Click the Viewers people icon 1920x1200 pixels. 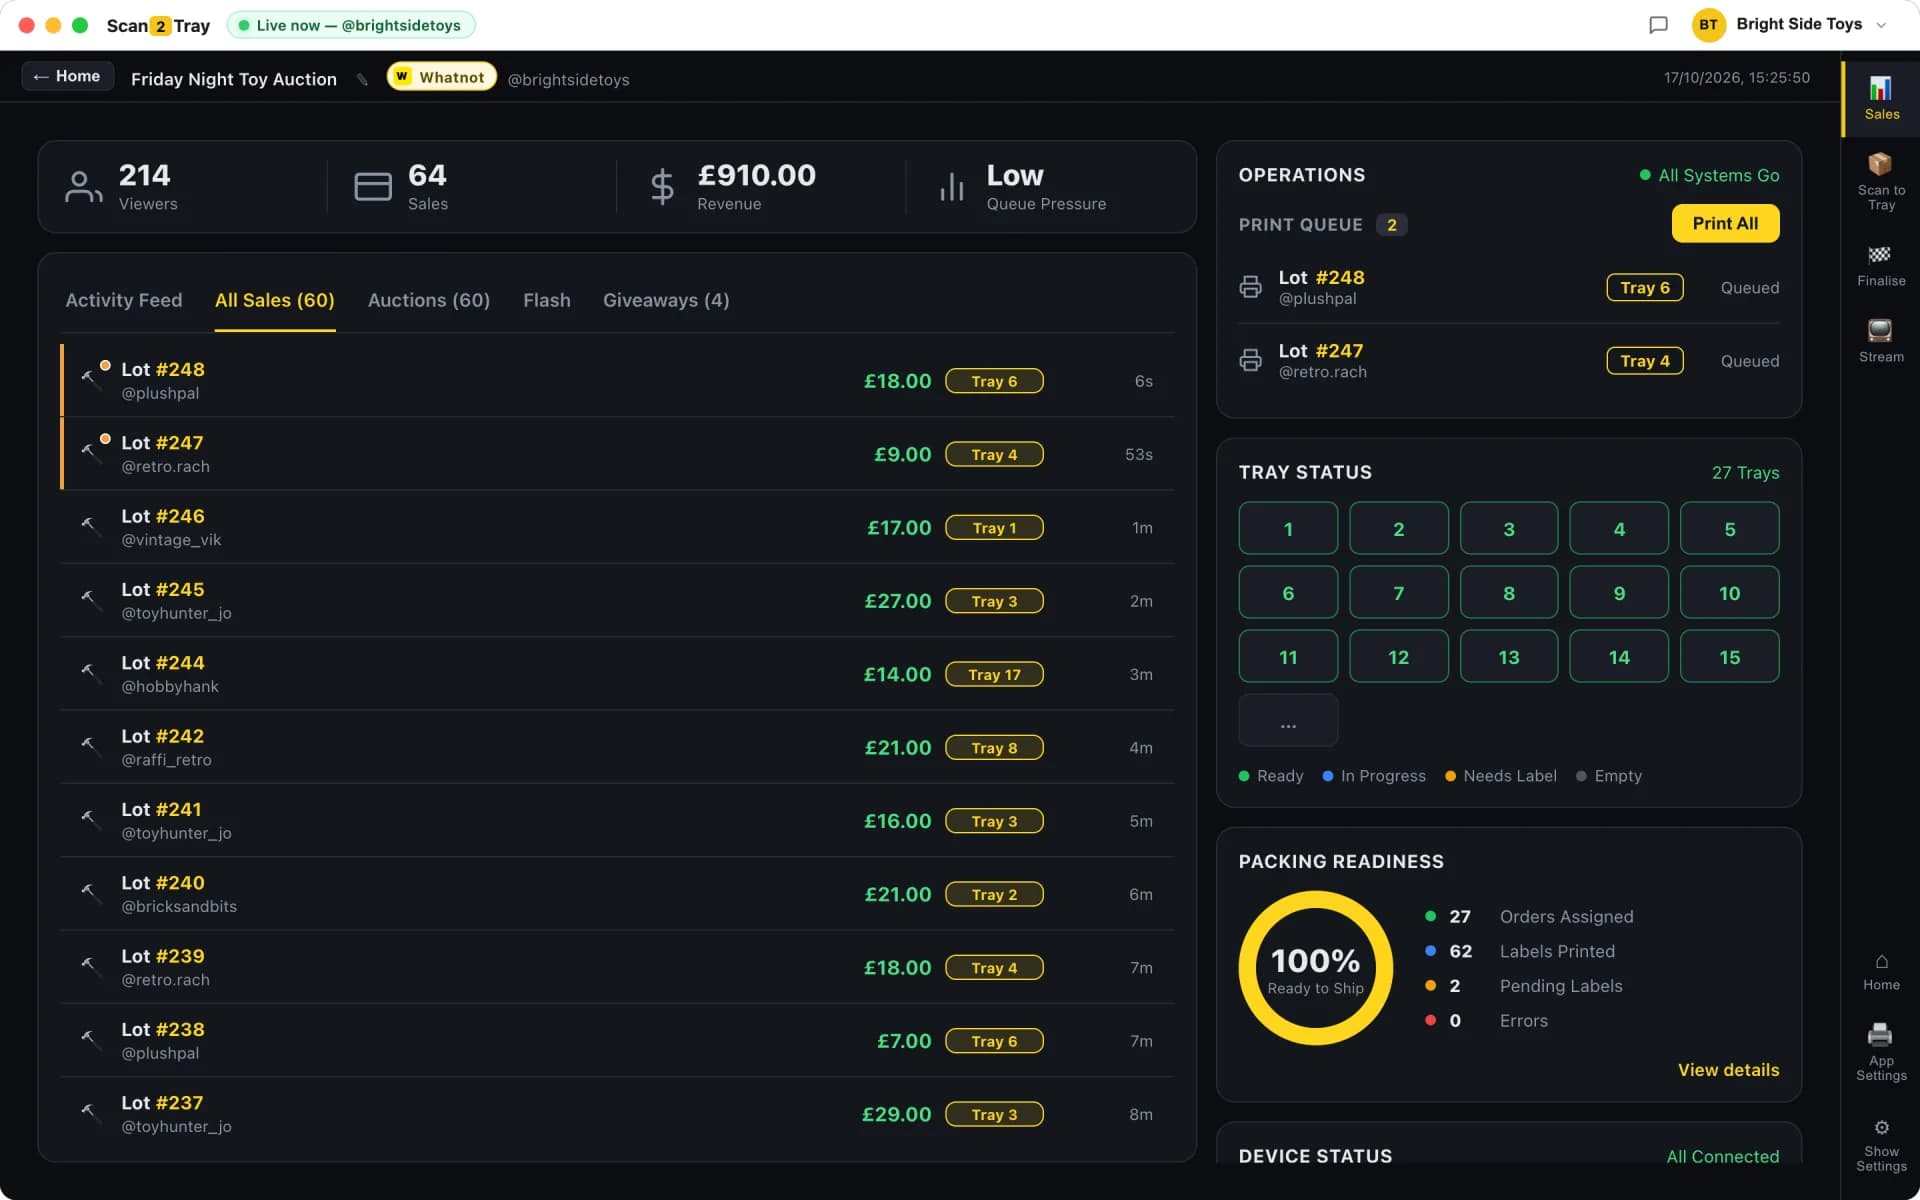[84, 186]
